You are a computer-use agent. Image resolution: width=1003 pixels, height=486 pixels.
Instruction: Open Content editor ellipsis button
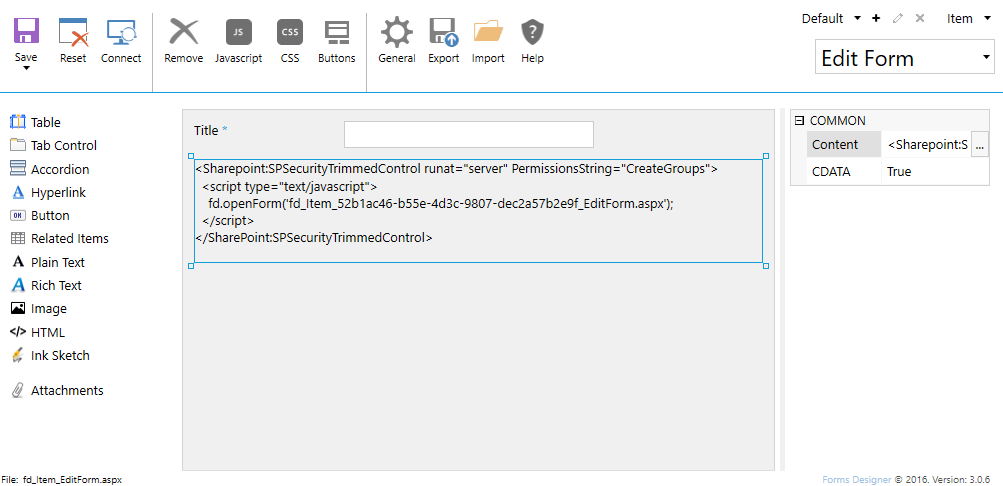pyautogui.click(x=979, y=145)
